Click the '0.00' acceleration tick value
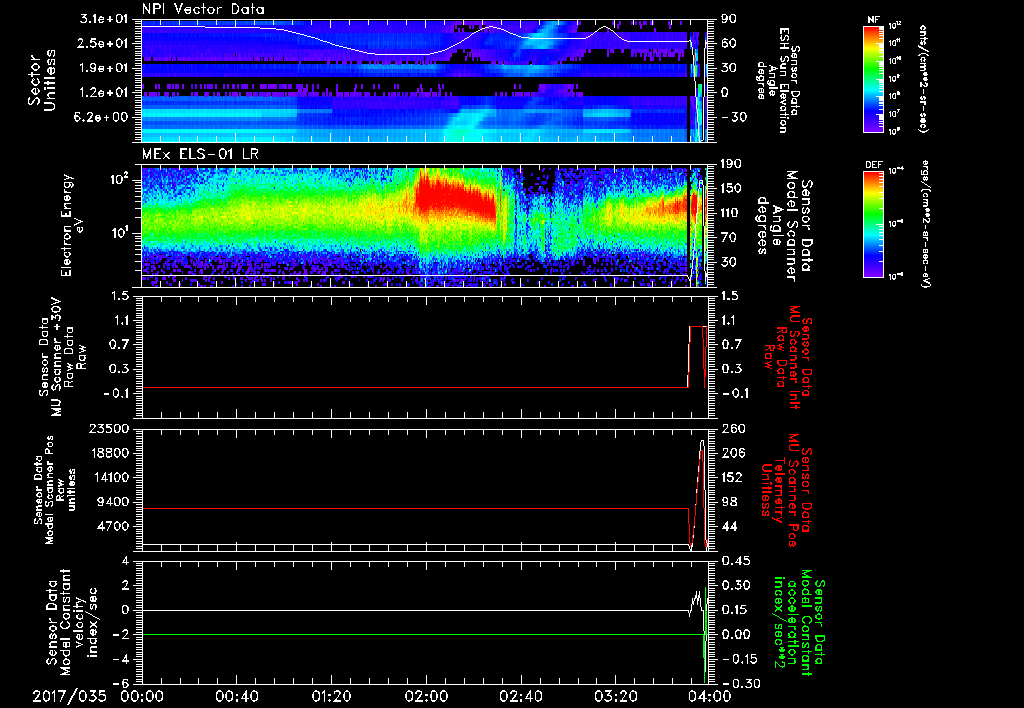The image size is (1024, 708). point(736,635)
